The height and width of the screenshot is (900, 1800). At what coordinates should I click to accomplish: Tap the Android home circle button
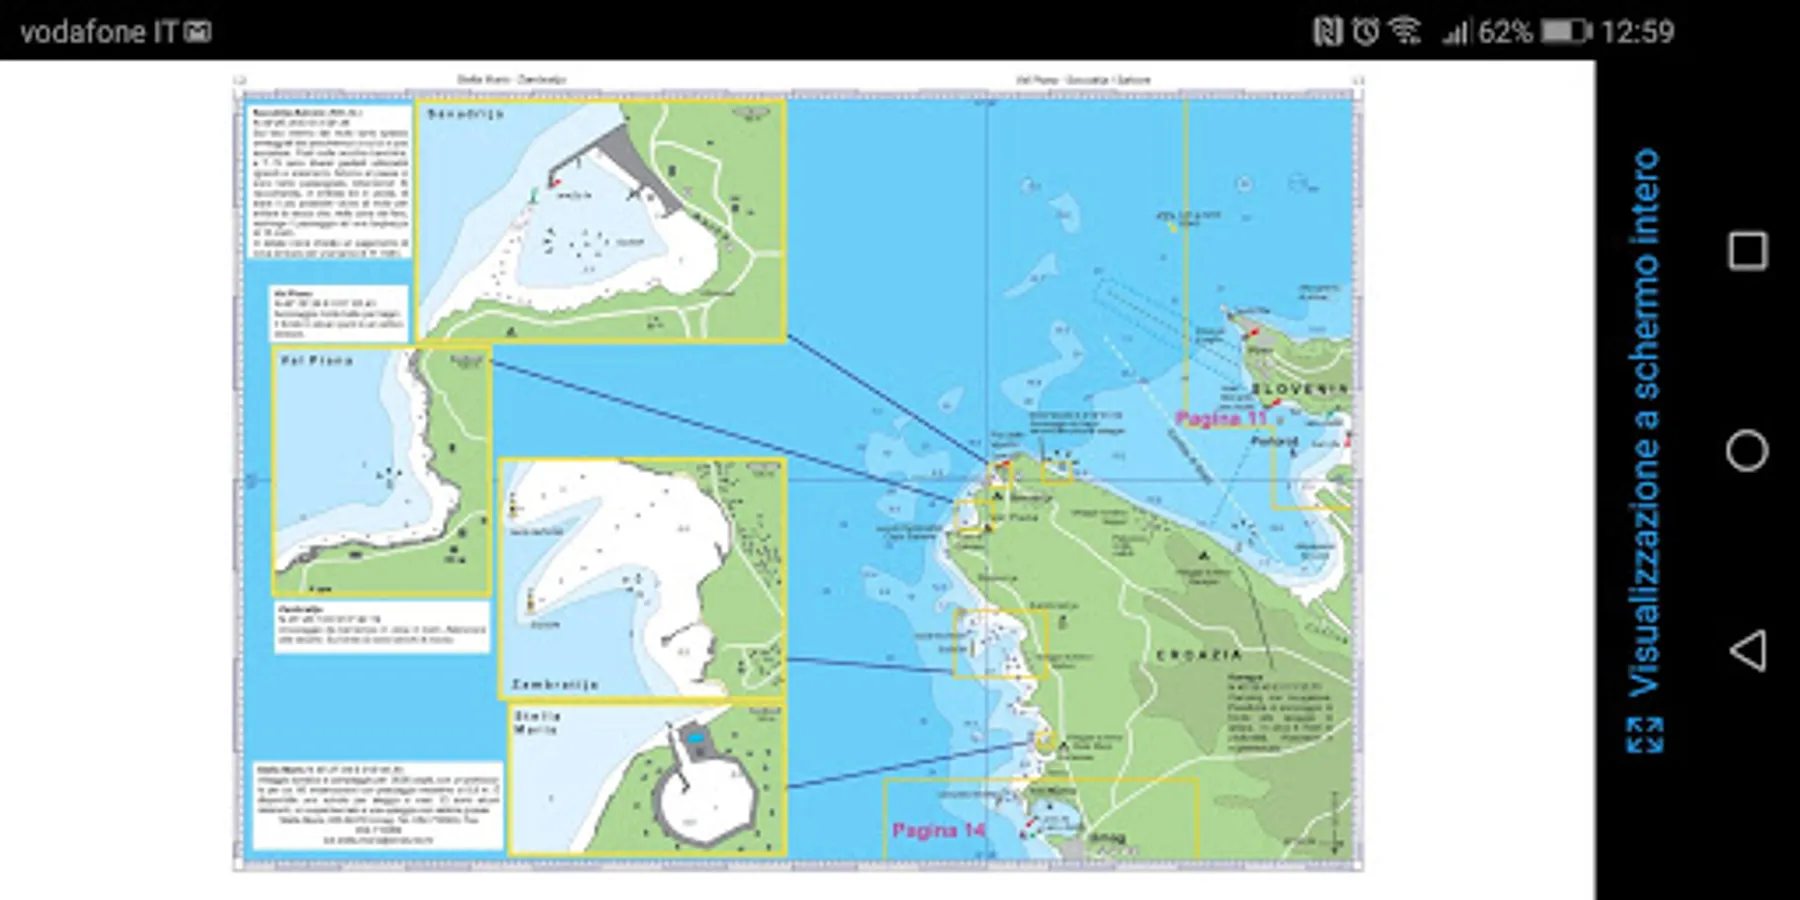pyautogui.click(x=1747, y=451)
